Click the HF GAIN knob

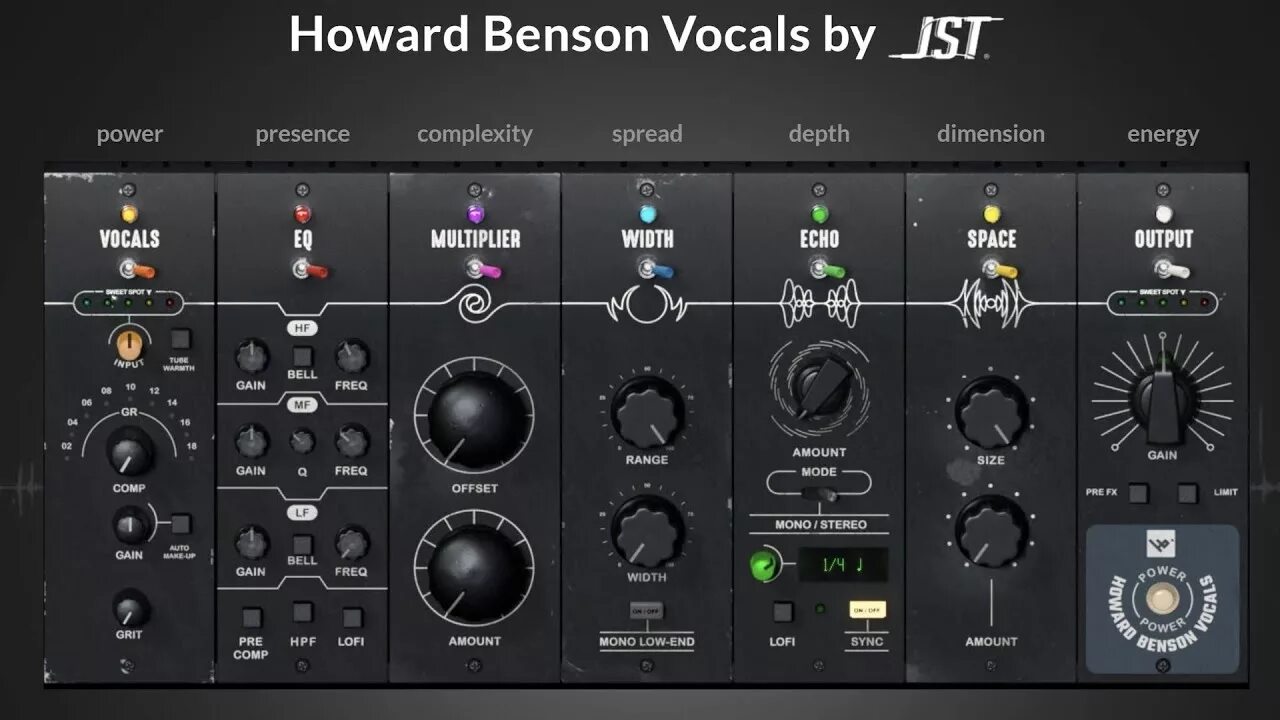[x=251, y=356]
